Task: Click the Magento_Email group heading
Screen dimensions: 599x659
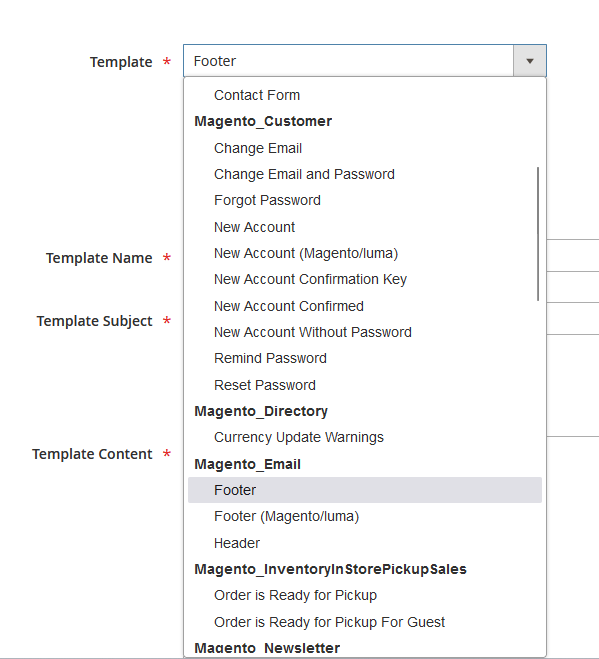Action: click(248, 464)
